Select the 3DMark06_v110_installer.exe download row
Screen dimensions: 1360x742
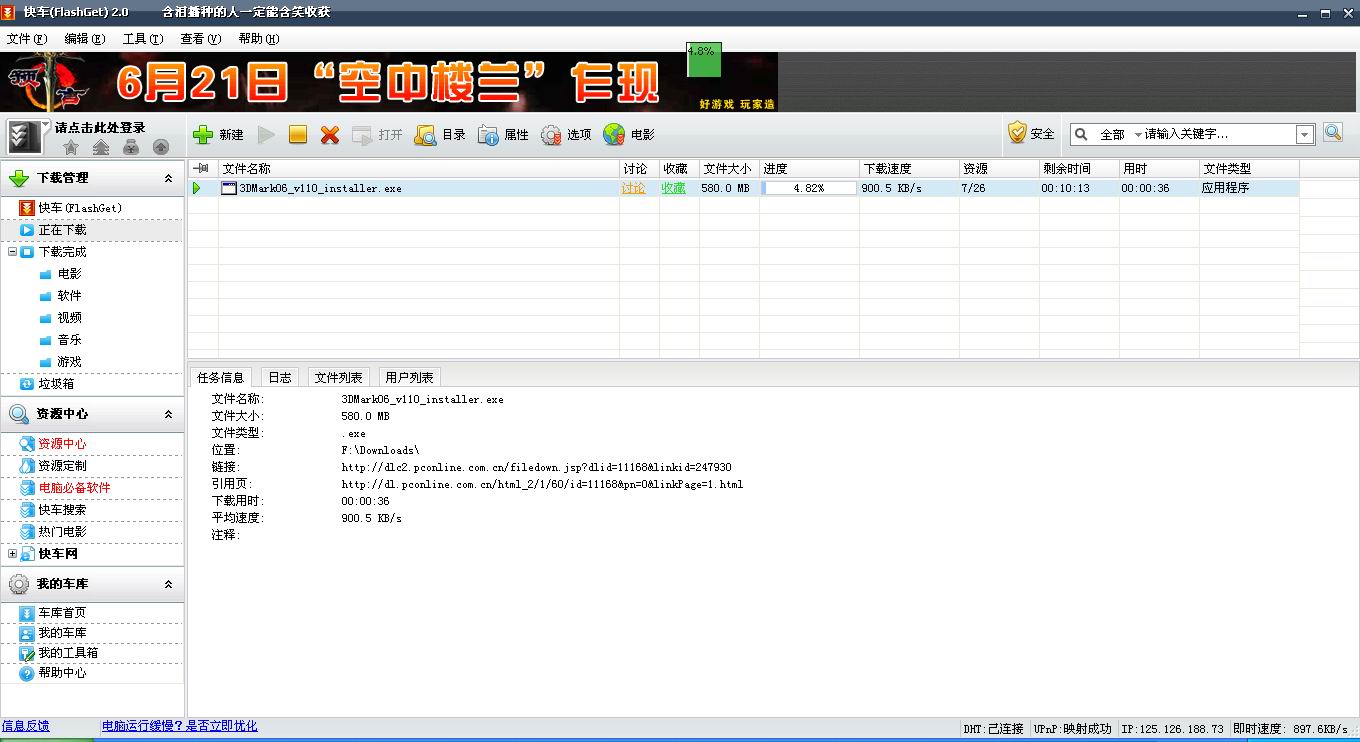(744, 188)
